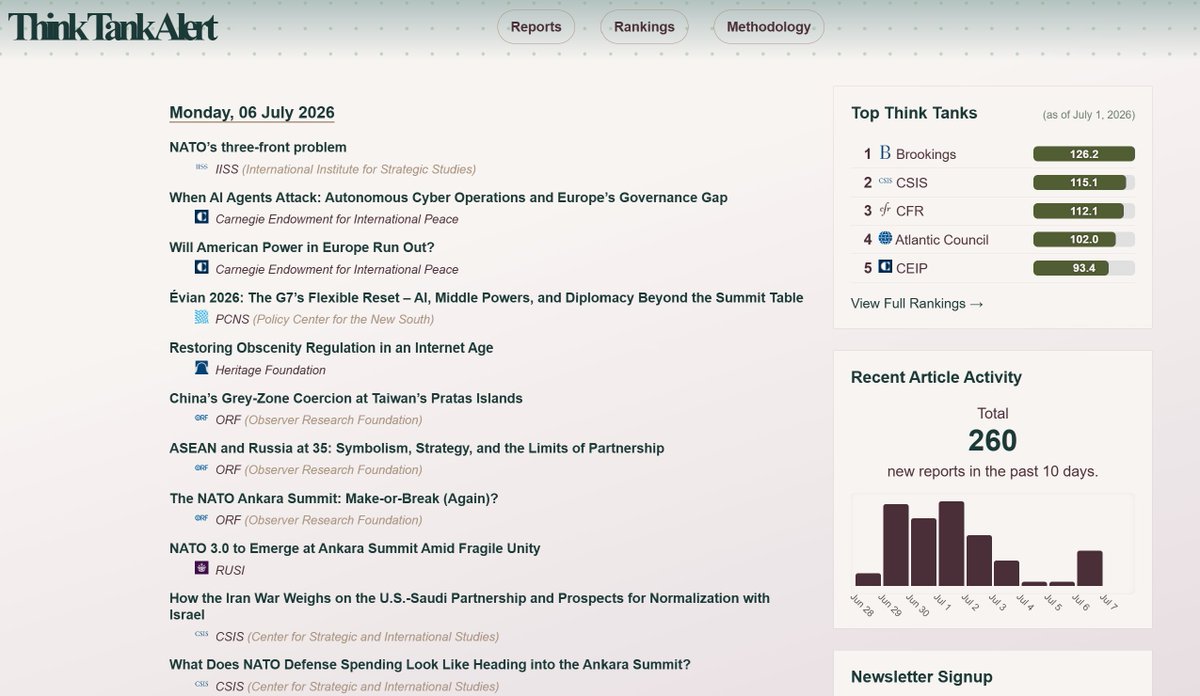
Task: Open ASEAN and Russia at 35 article
Action: 417,448
